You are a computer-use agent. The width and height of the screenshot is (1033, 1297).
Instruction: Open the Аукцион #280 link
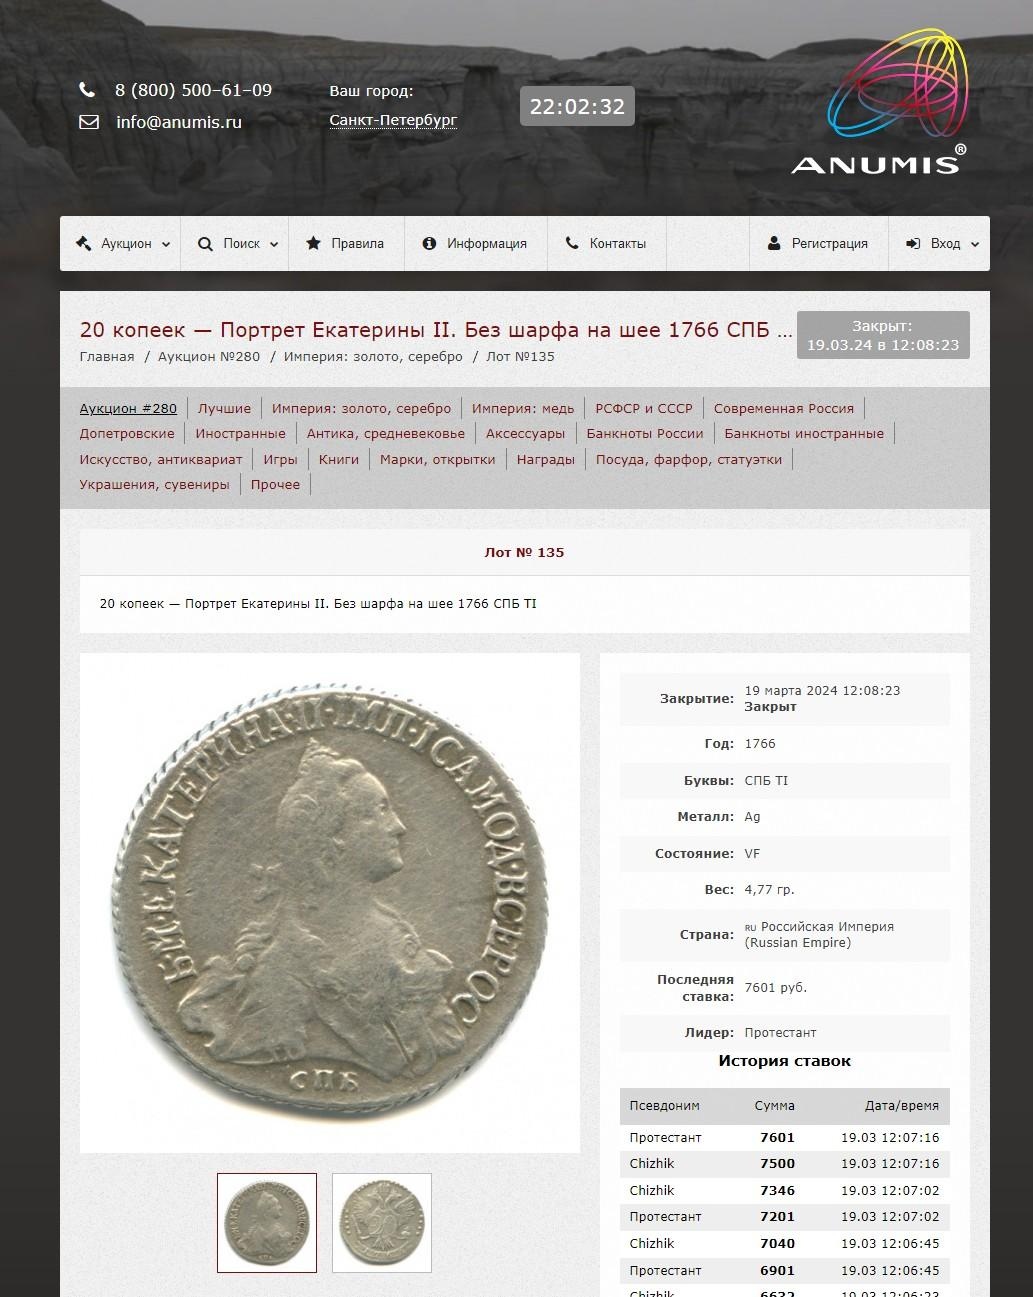pyautogui.click(x=128, y=408)
